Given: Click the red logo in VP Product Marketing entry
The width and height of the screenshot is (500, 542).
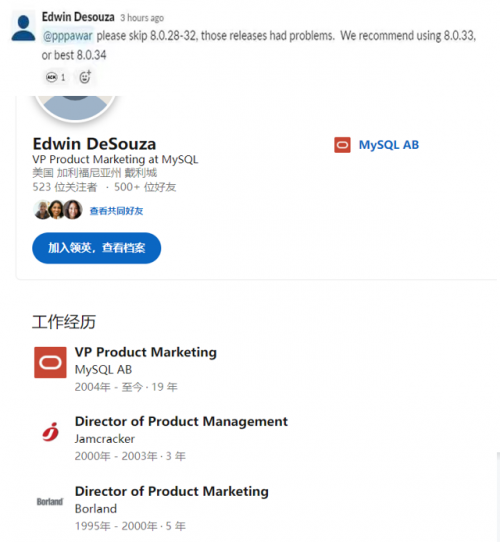Looking at the screenshot, I should click(50, 362).
